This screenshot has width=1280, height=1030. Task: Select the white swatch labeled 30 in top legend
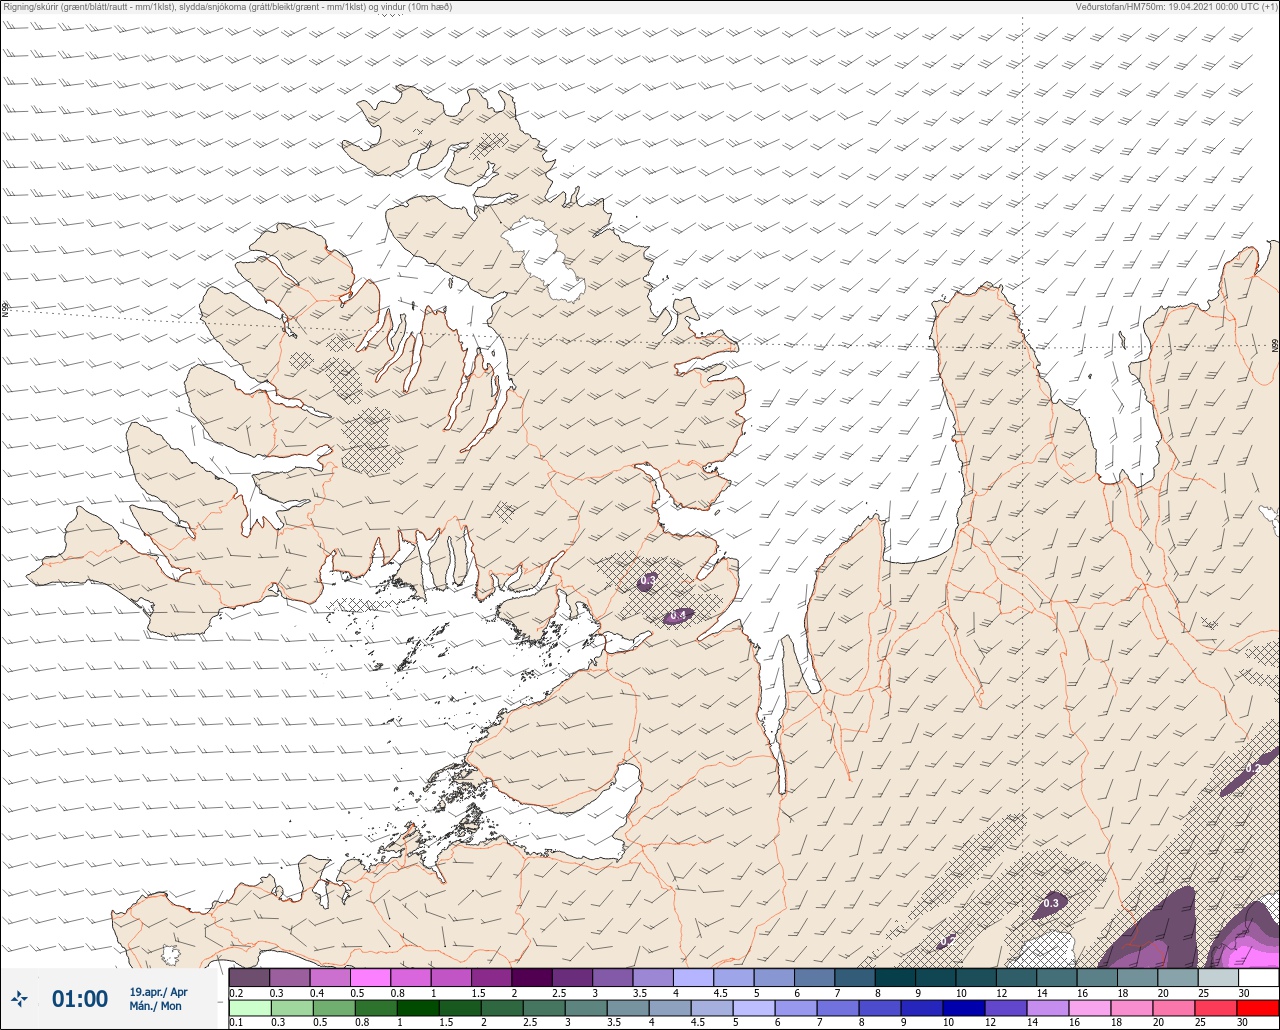(x=1258, y=977)
